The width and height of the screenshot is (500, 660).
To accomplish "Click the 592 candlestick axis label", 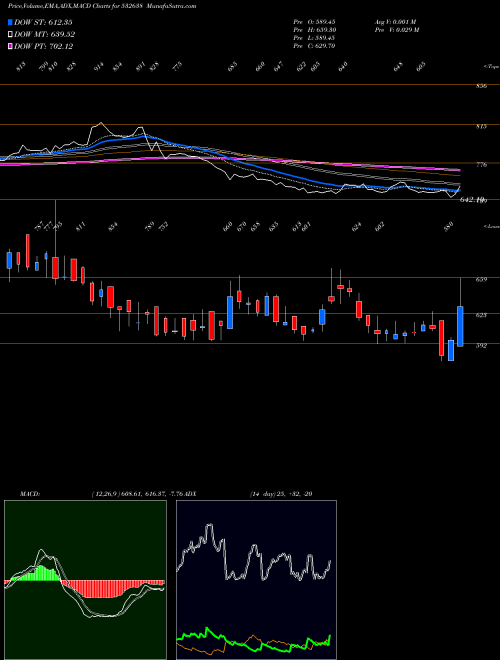I will 482,346.
